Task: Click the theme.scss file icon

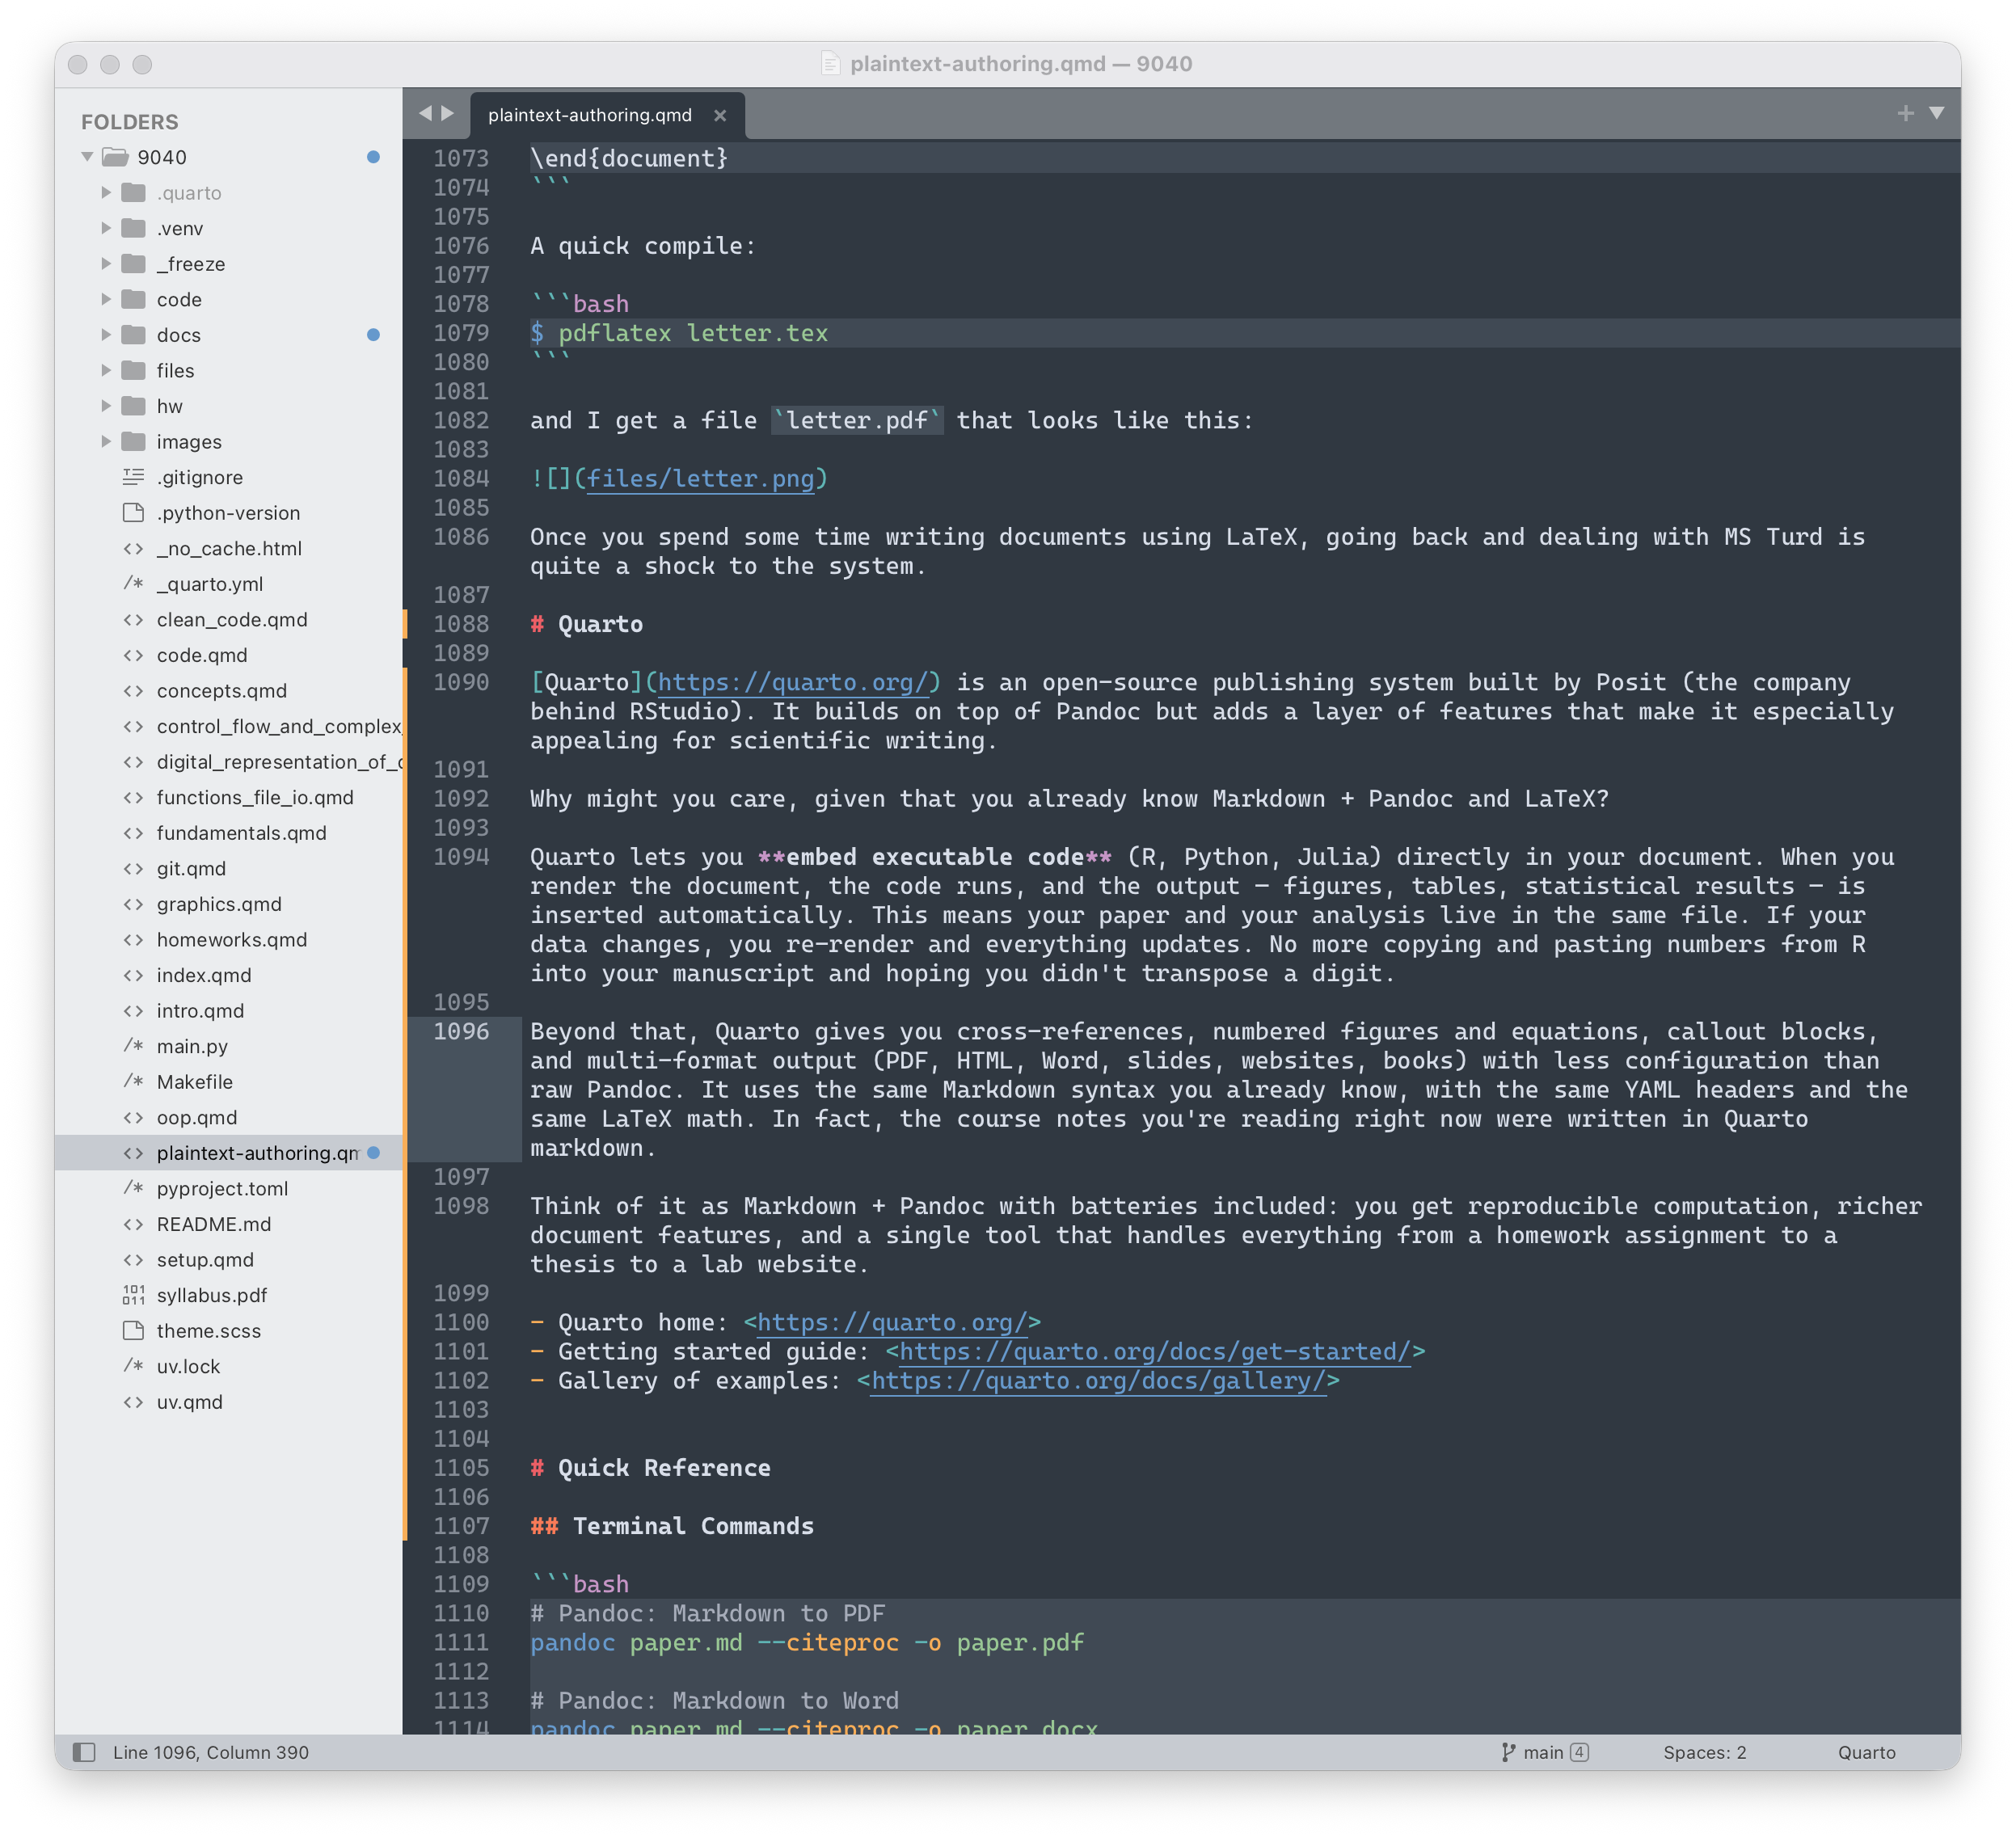Action: [x=133, y=1330]
